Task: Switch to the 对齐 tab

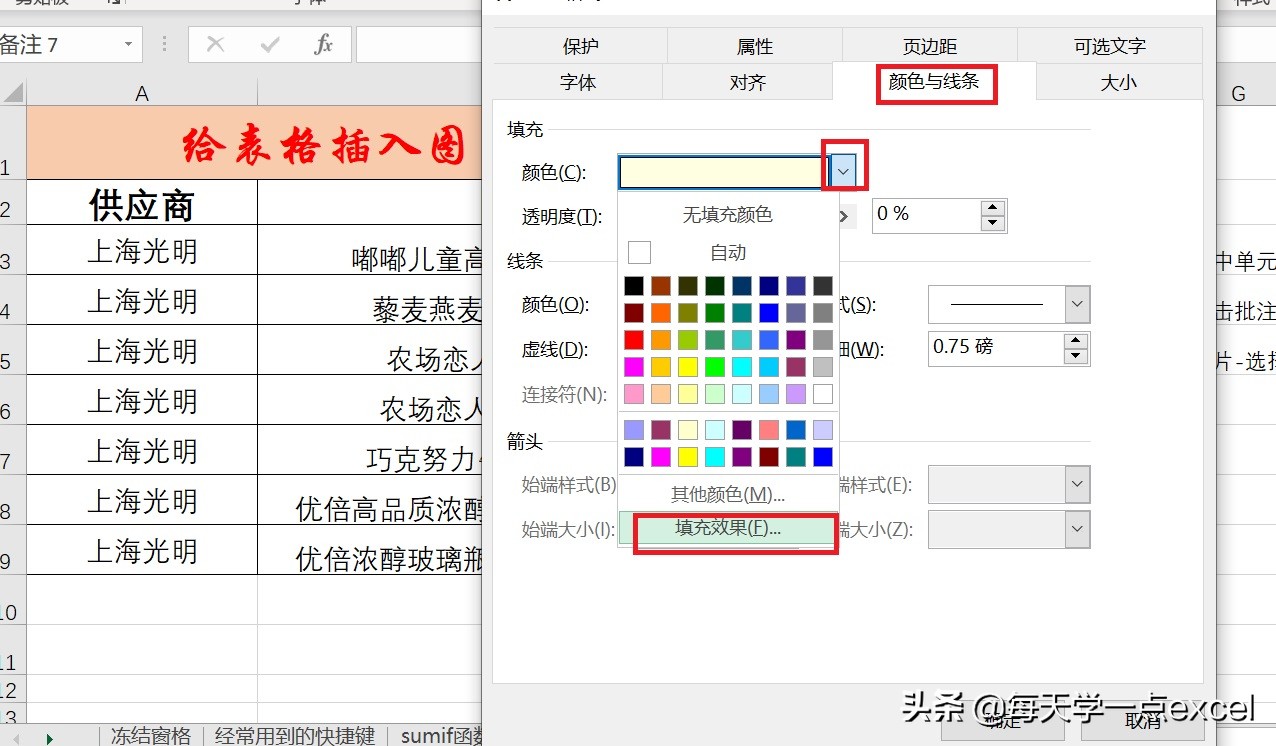Action: click(x=748, y=82)
